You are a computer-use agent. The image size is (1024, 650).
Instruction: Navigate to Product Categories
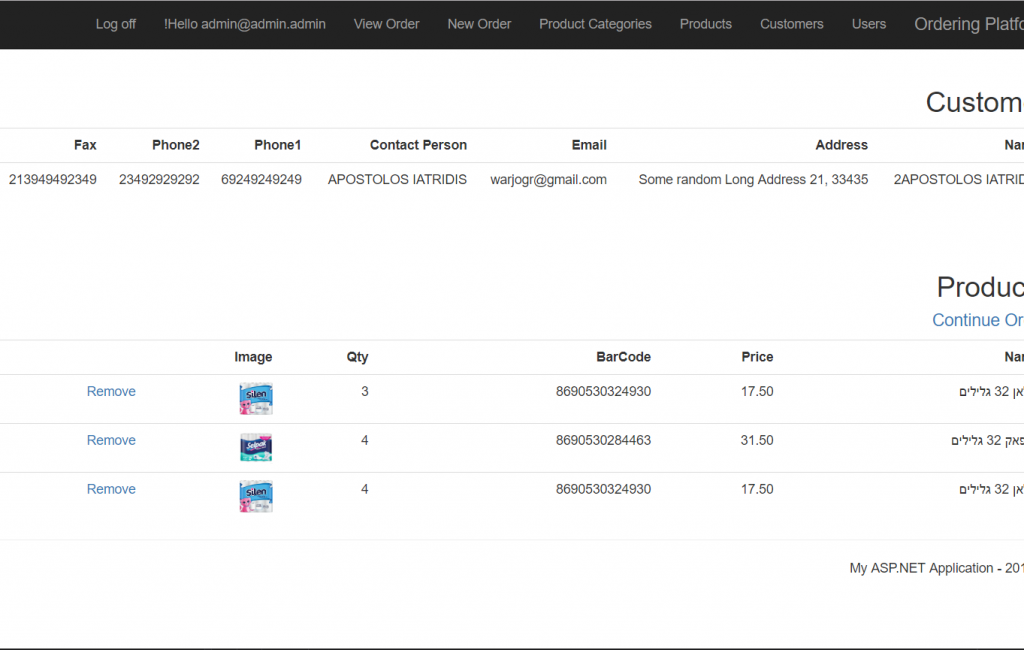tap(595, 24)
